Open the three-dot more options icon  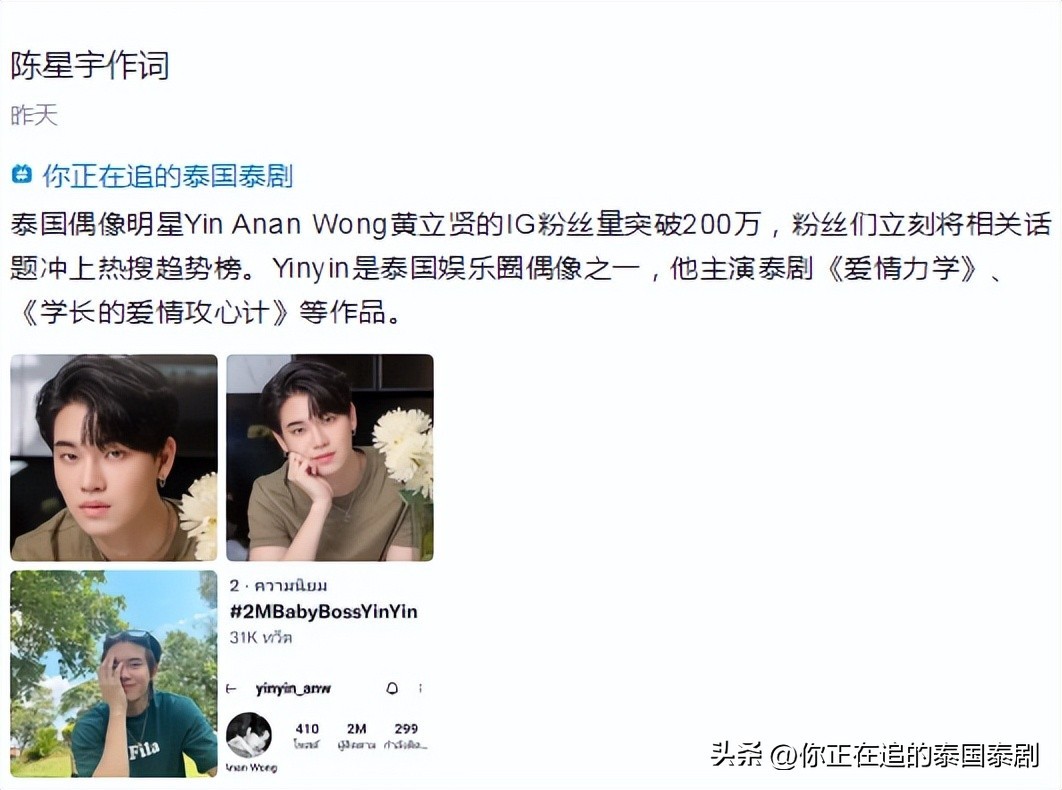(x=421, y=688)
